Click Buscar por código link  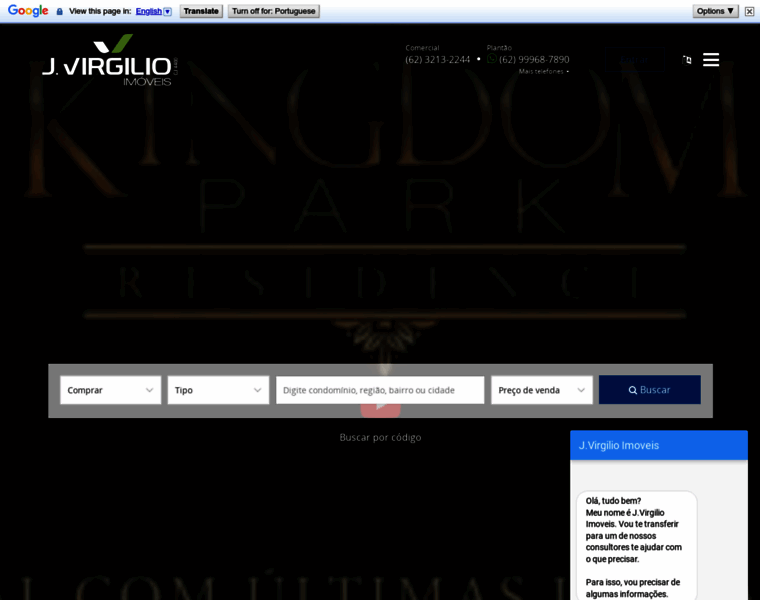click(x=380, y=438)
